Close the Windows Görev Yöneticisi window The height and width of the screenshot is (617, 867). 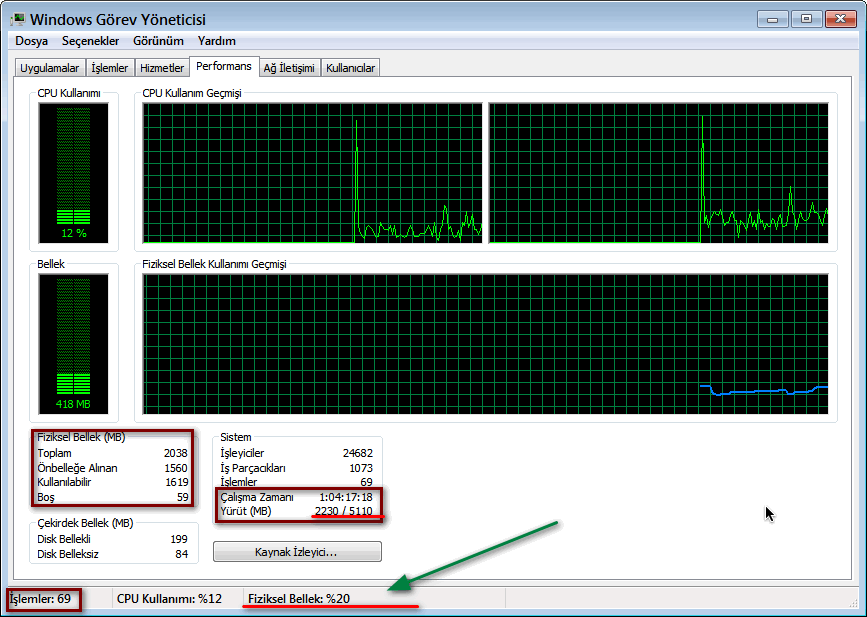point(840,19)
